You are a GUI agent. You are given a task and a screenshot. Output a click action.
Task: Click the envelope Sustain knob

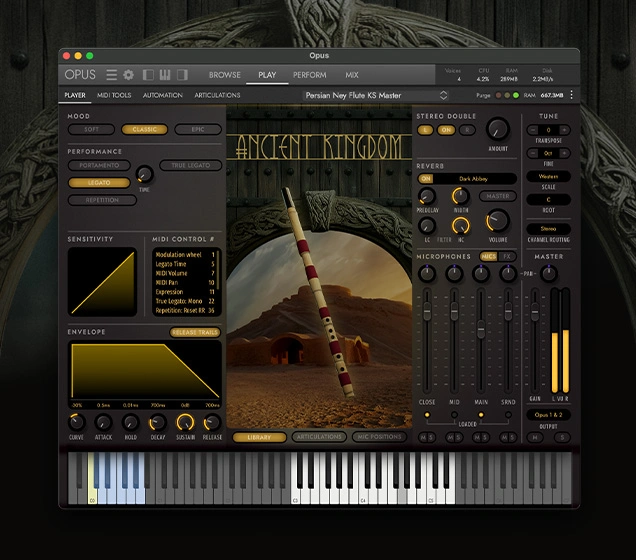185,423
